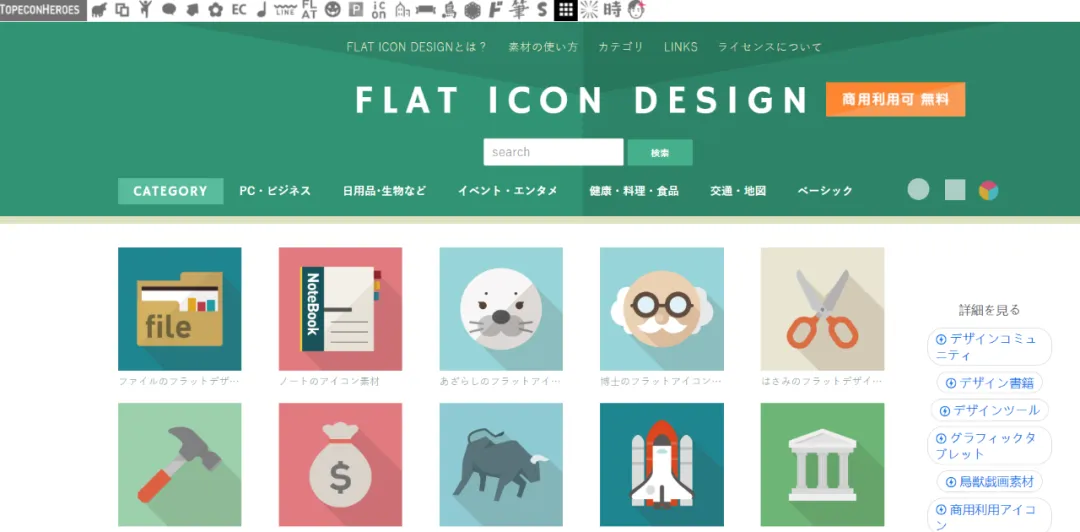1080x532 pixels.
Task: Open the professor with glasses icon thumbnail
Action: [662, 309]
